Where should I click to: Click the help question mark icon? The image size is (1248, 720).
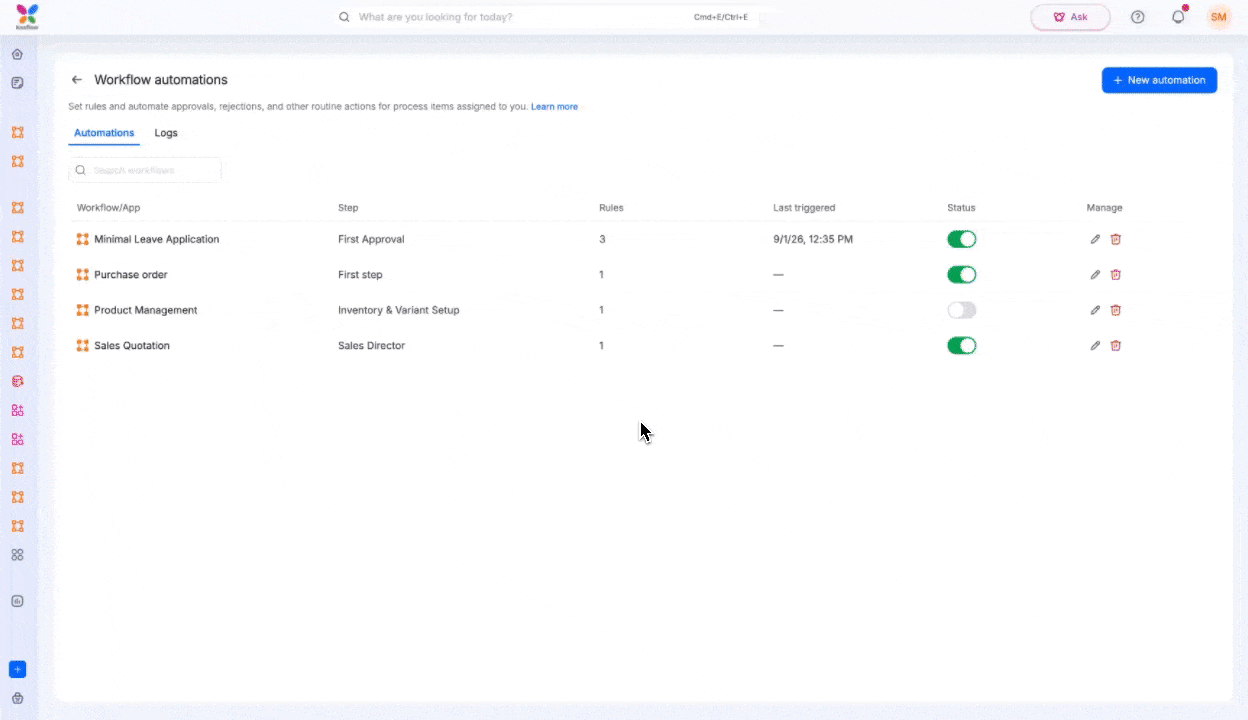pos(1137,17)
